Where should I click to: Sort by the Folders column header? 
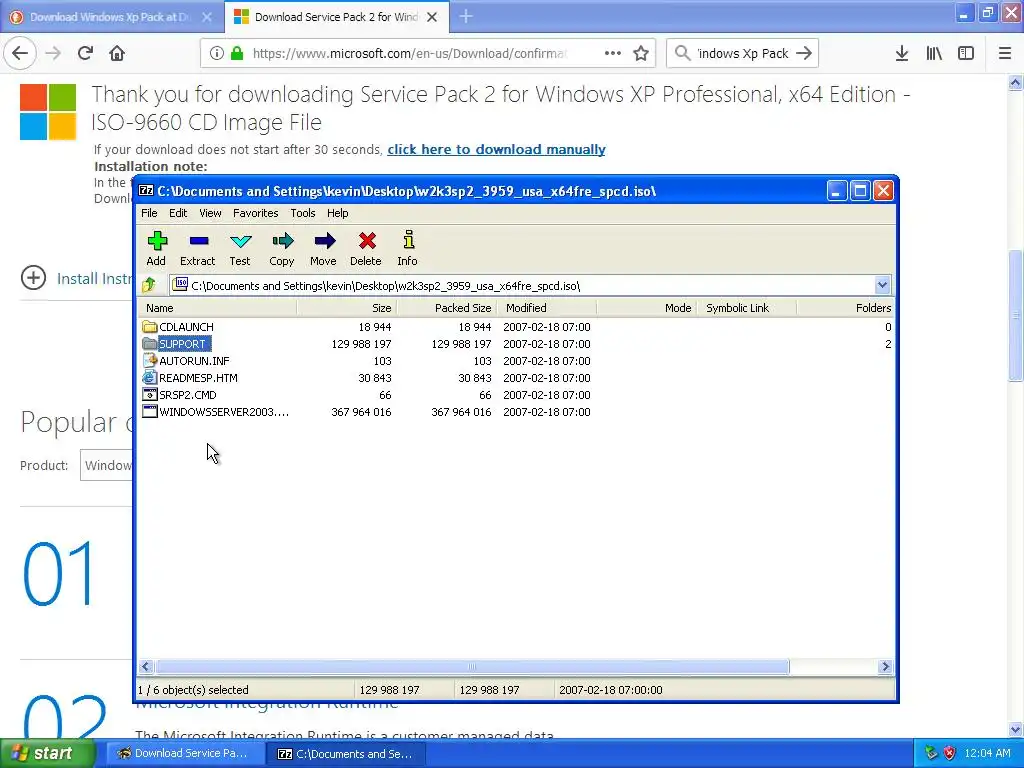pos(846,308)
